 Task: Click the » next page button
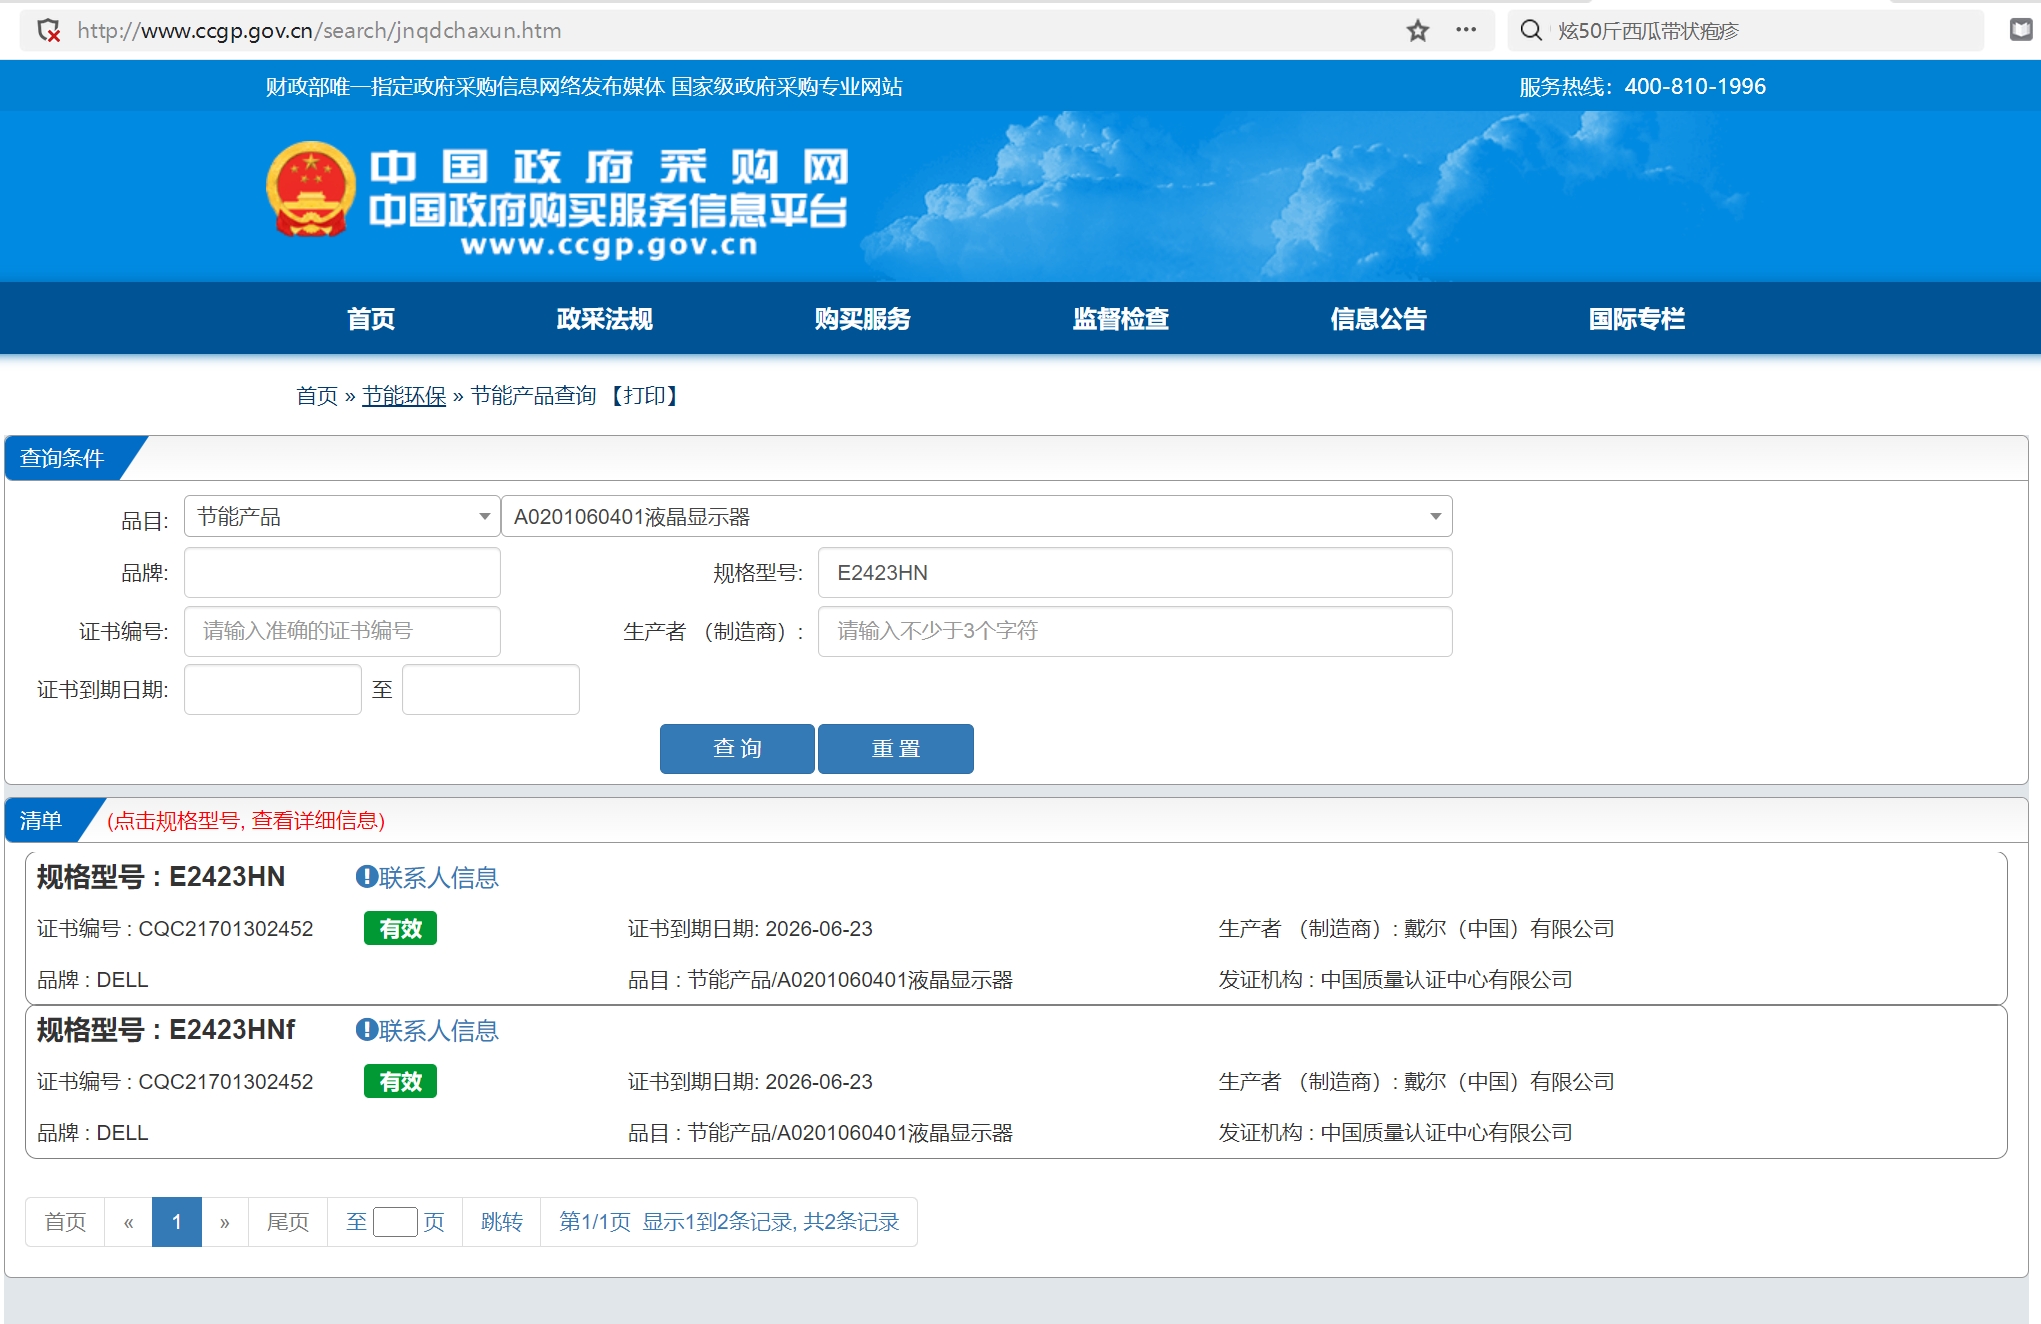coord(225,1222)
